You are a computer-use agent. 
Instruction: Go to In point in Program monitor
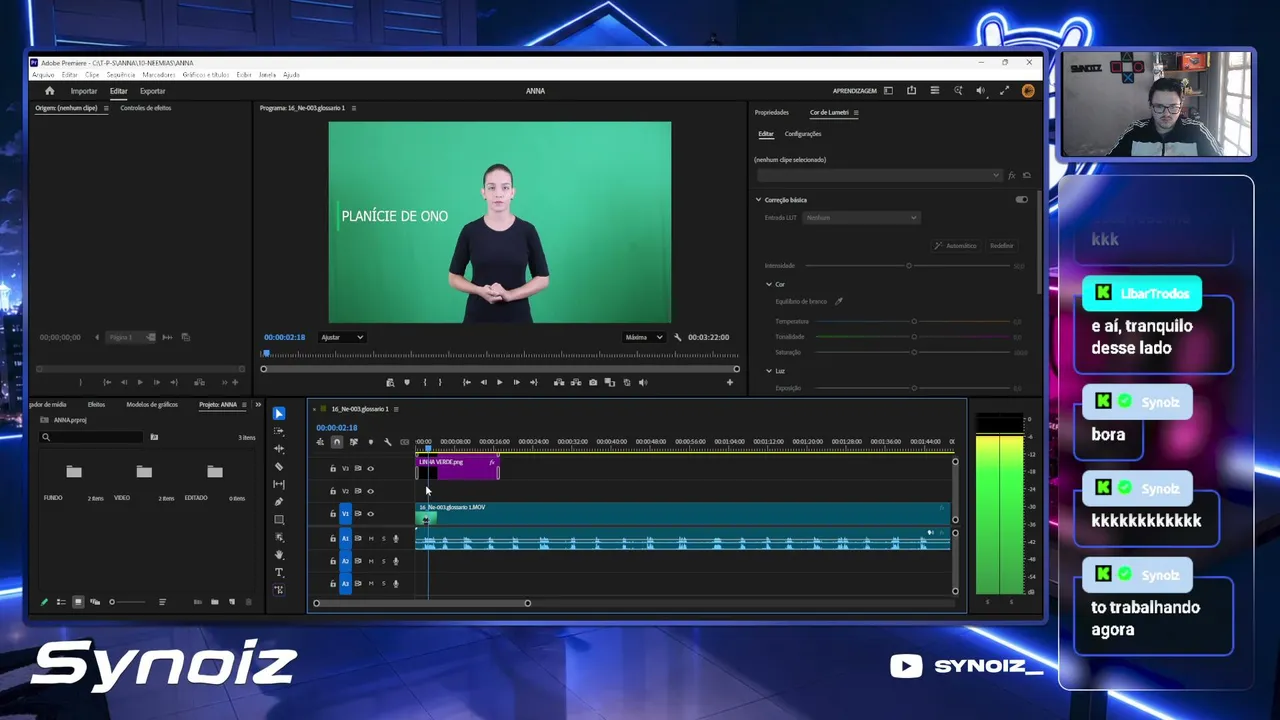[x=466, y=382]
